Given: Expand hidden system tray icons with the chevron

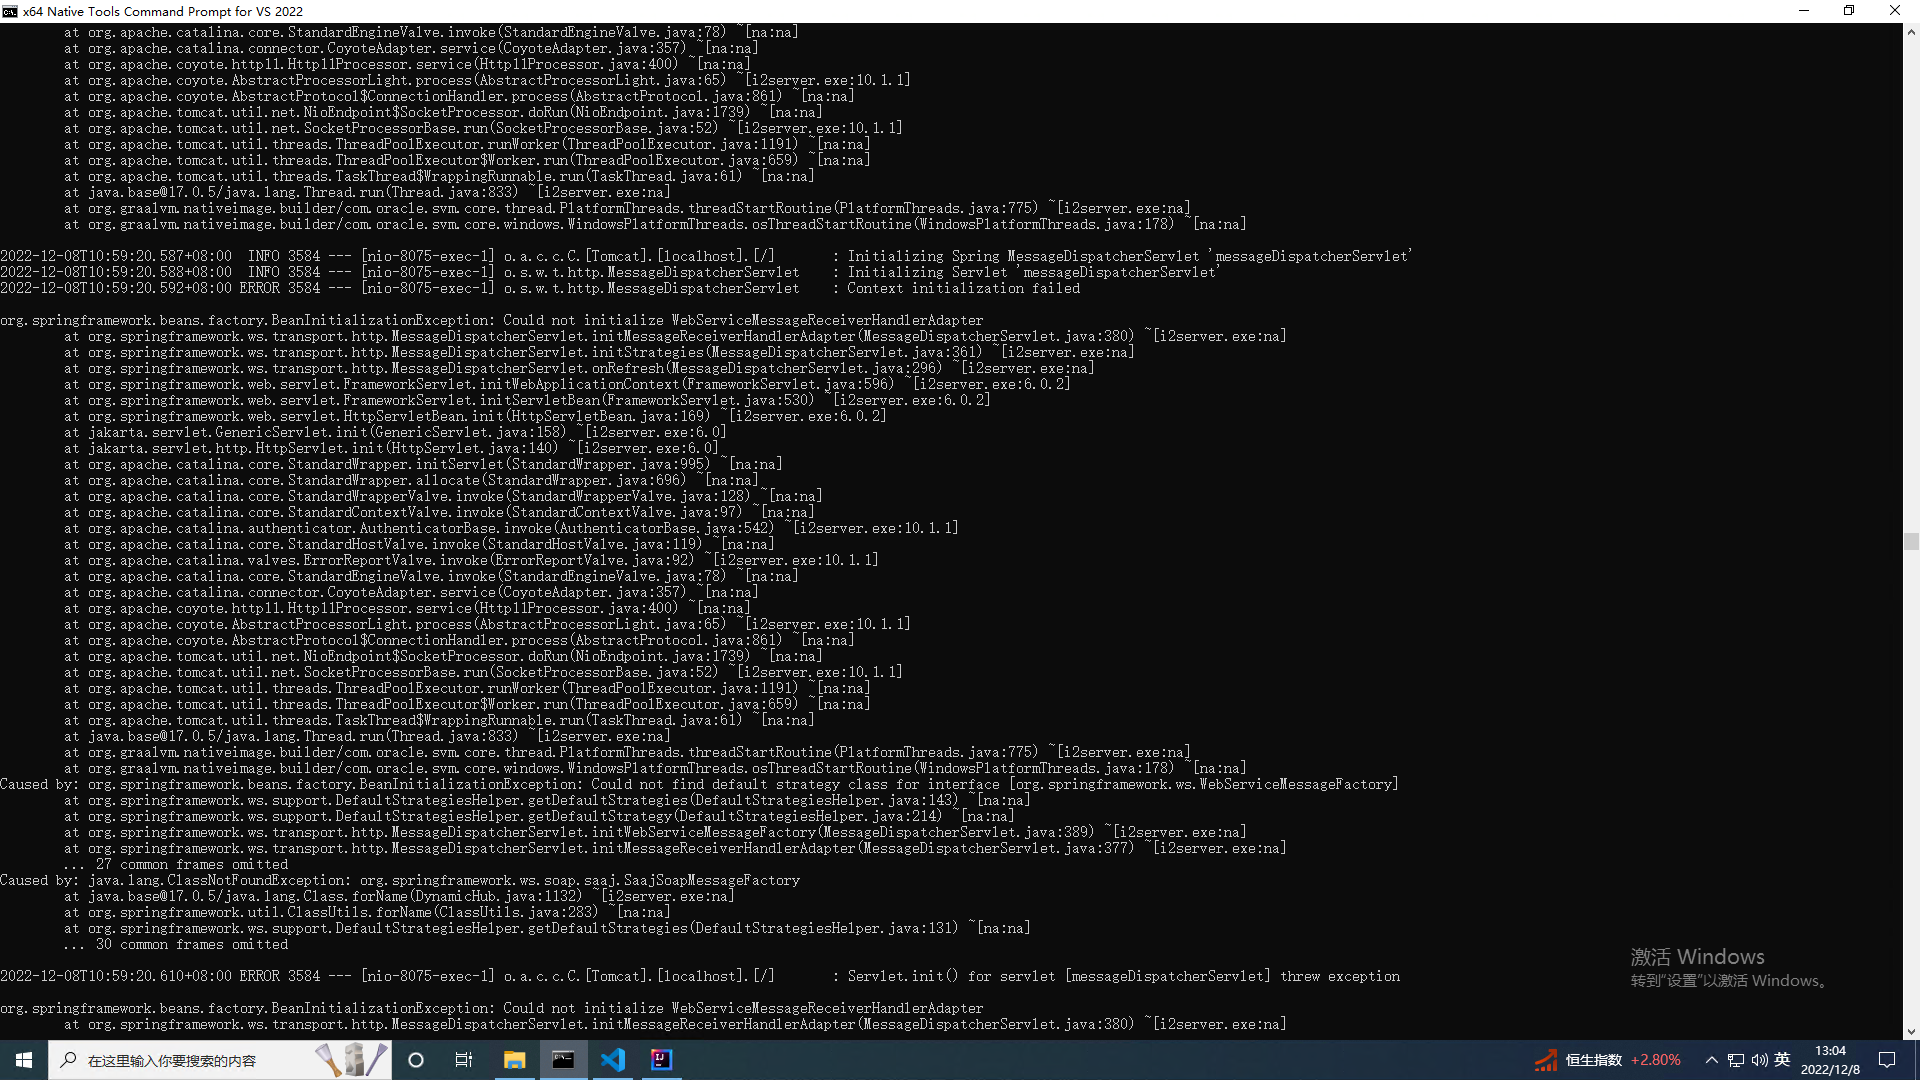Looking at the screenshot, I should point(1712,1059).
